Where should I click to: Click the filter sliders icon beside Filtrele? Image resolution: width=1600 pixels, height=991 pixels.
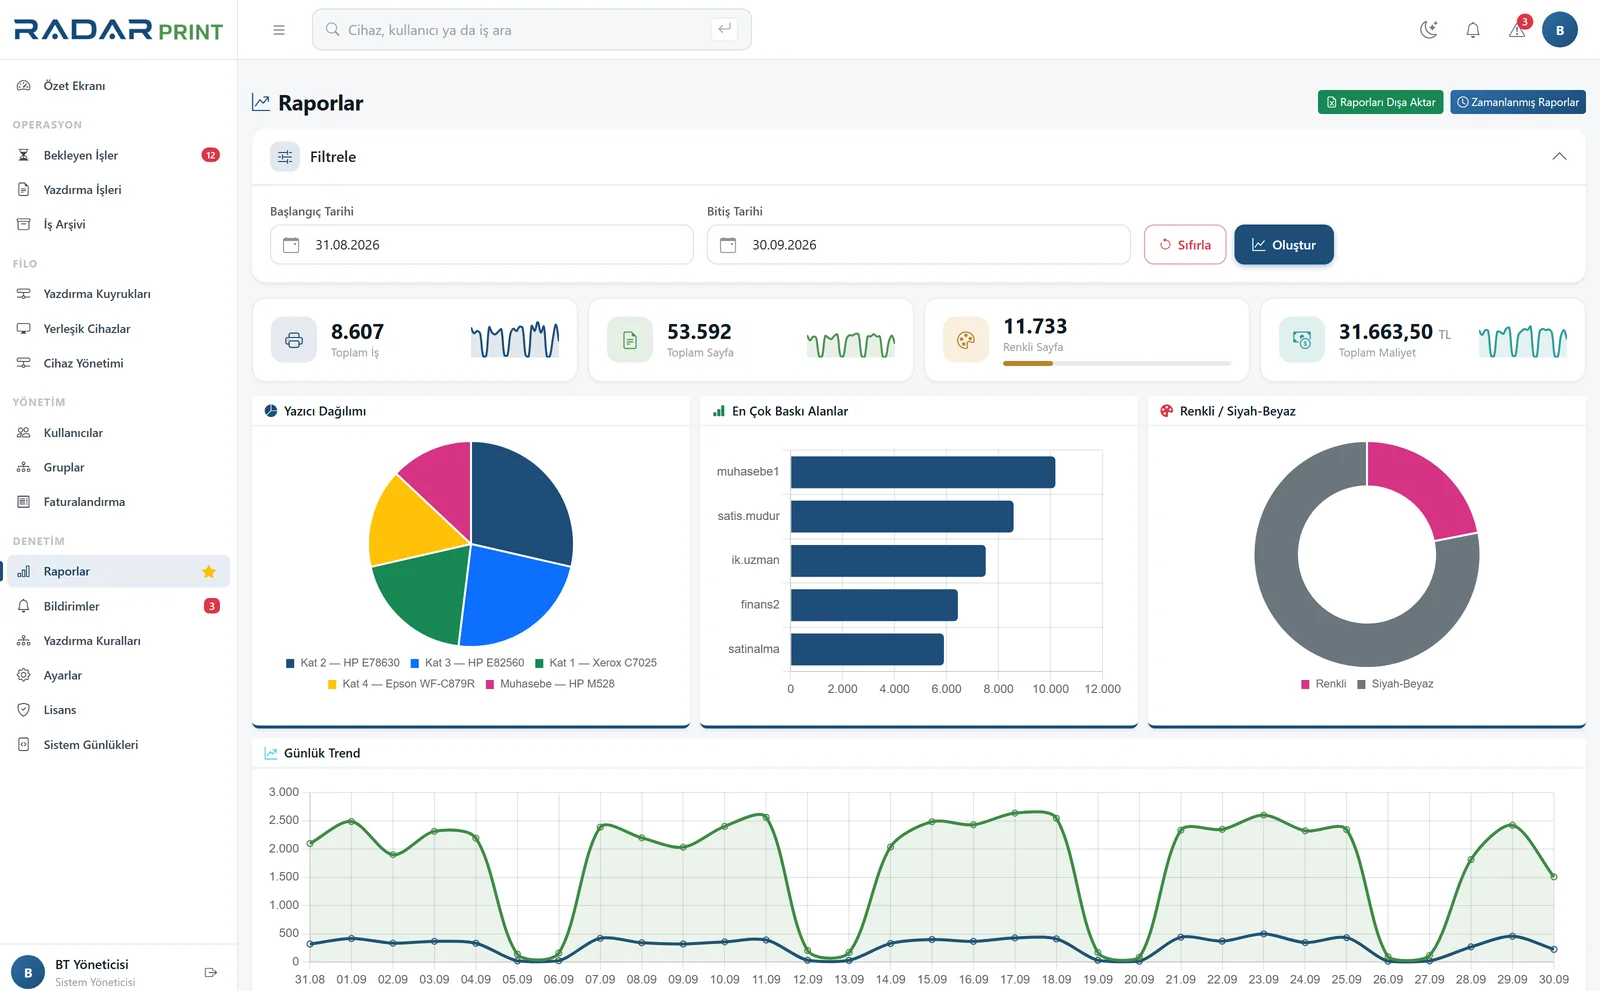tap(285, 157)
